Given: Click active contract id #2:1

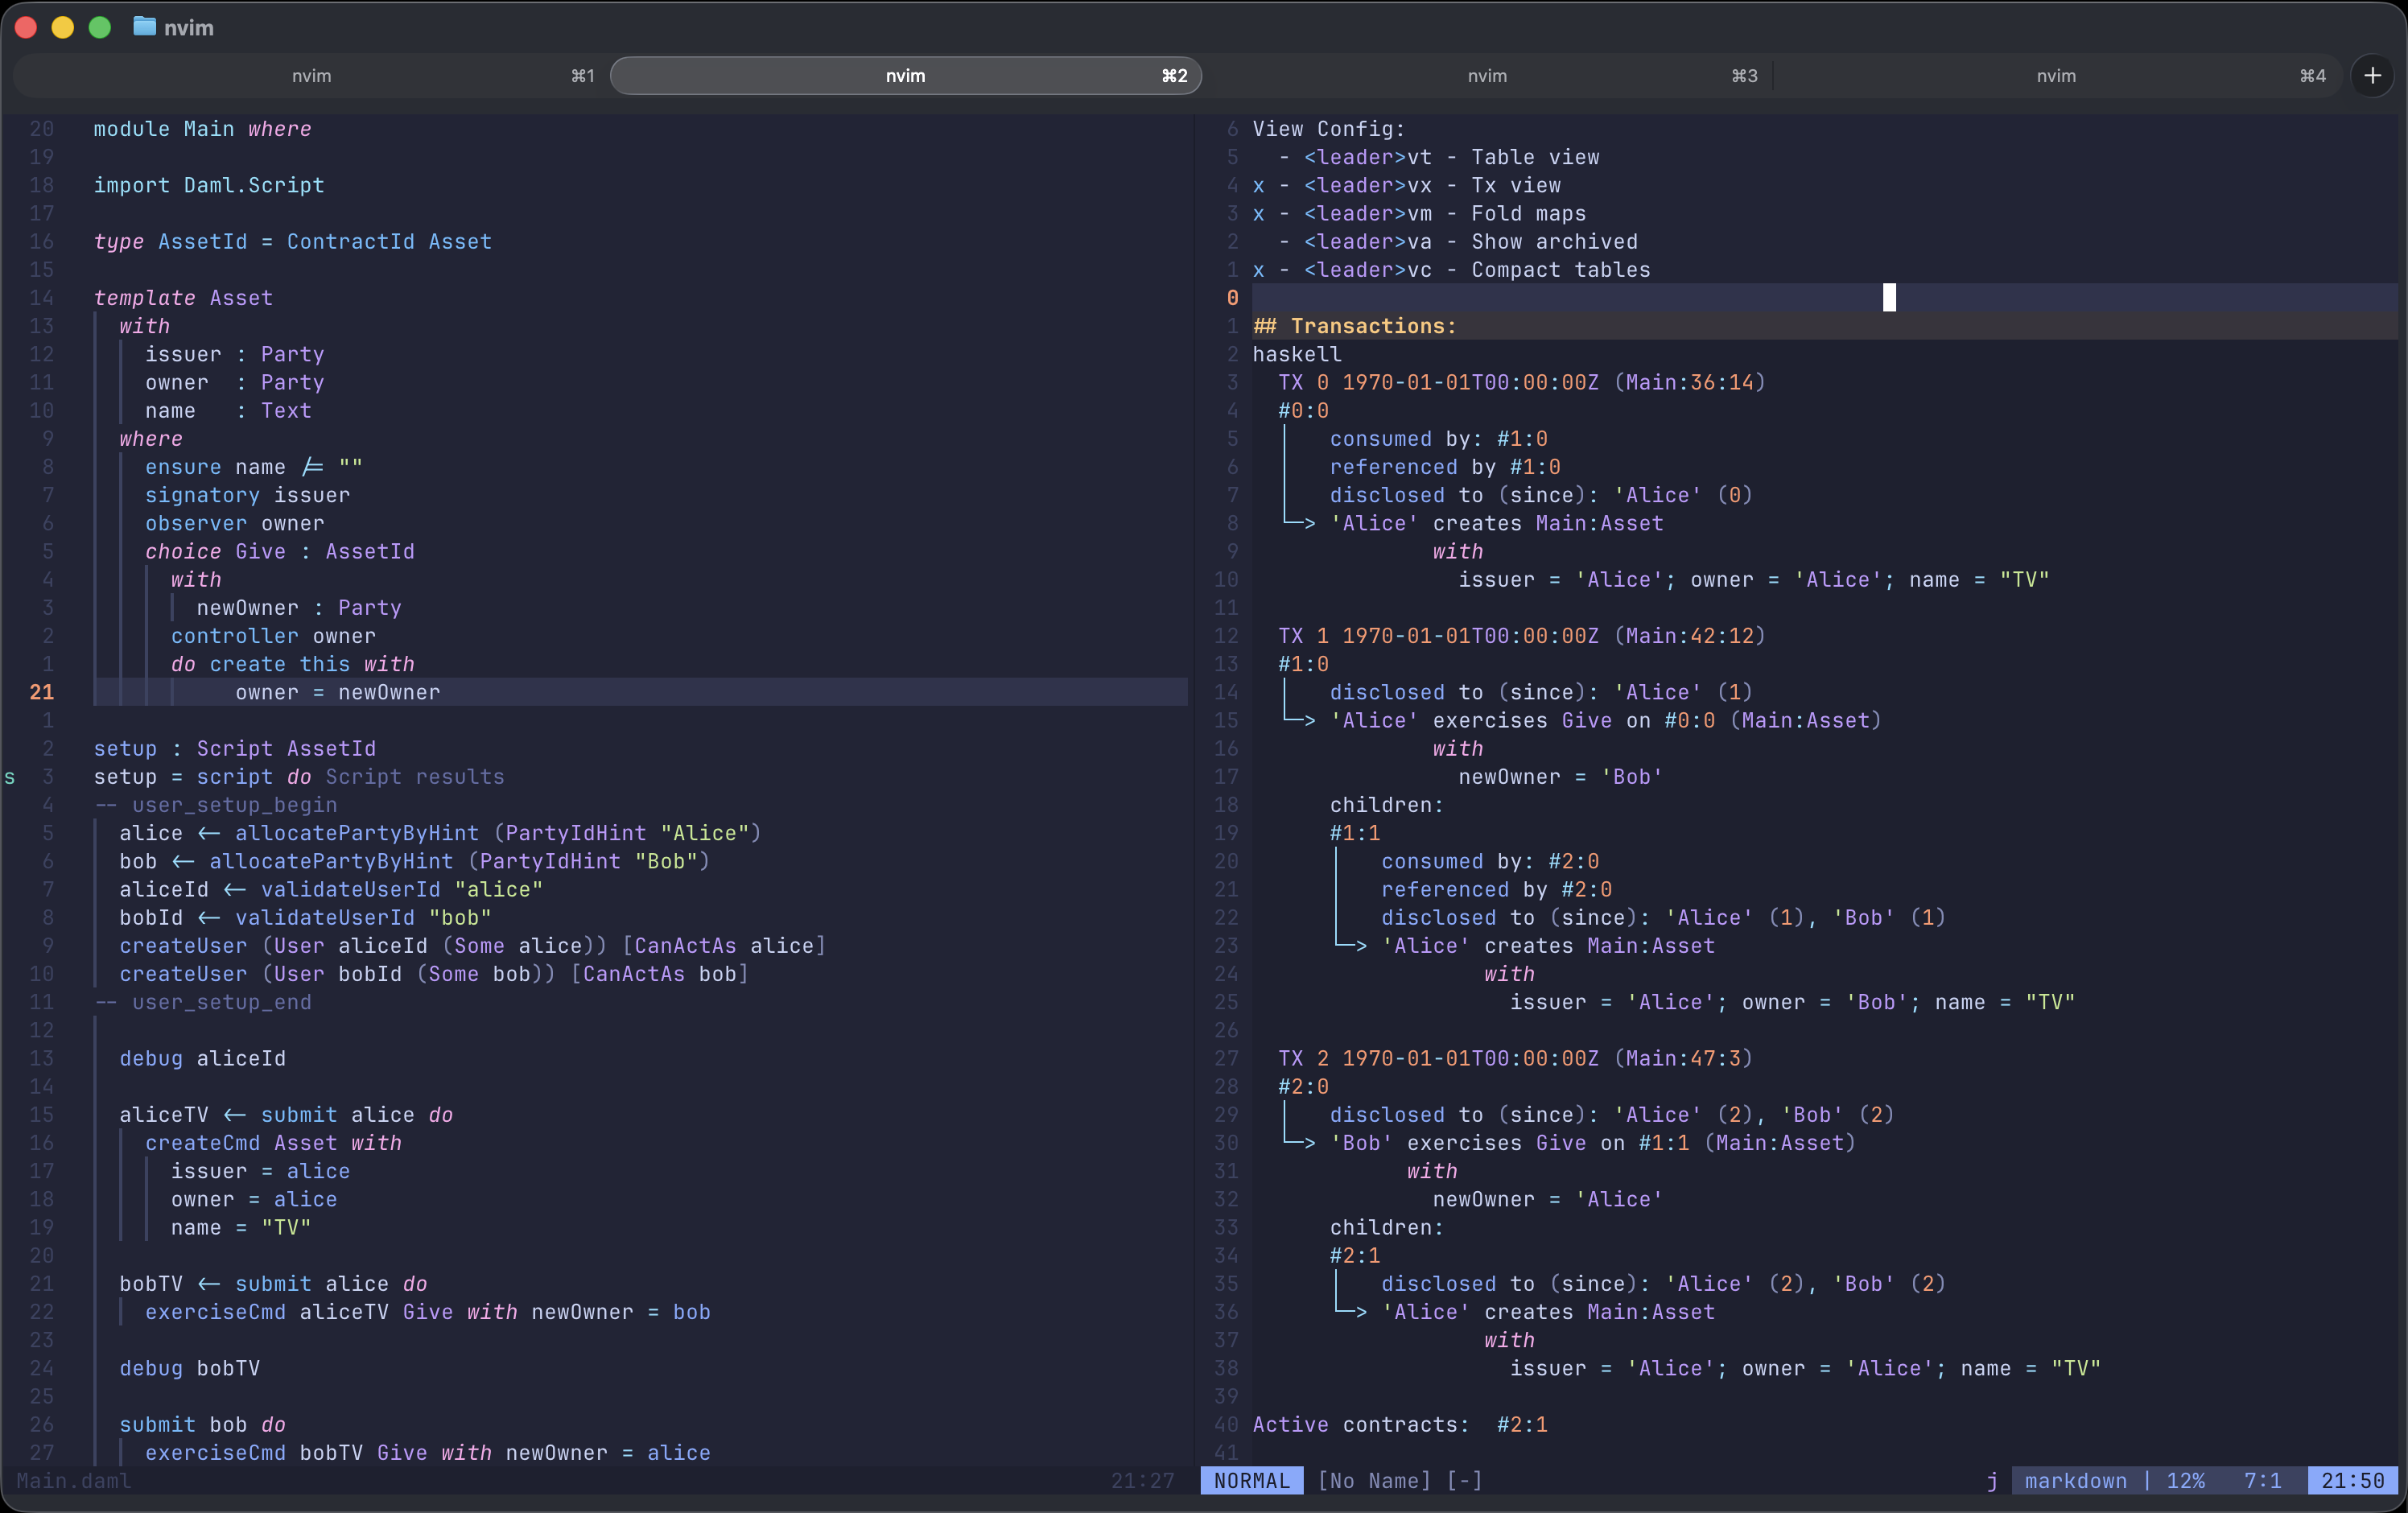Looking at the screenshot, I should pyautogui.click(x=1522, y=1424).
